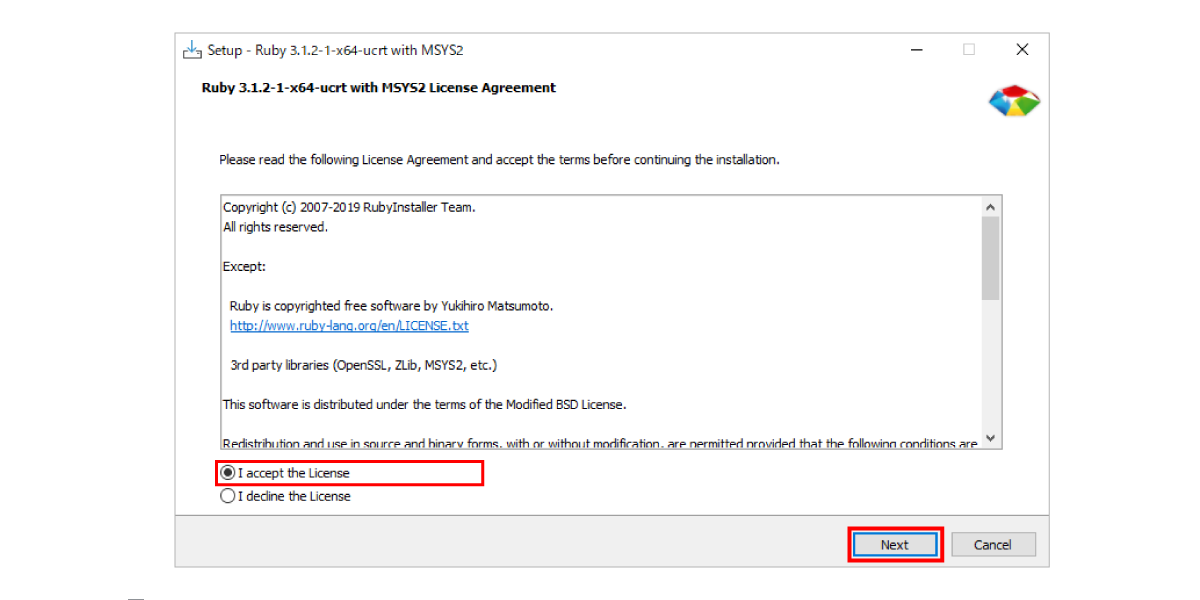Click the "License Agreement" heading text
The image size is (1200, 600).
[379, 88]
